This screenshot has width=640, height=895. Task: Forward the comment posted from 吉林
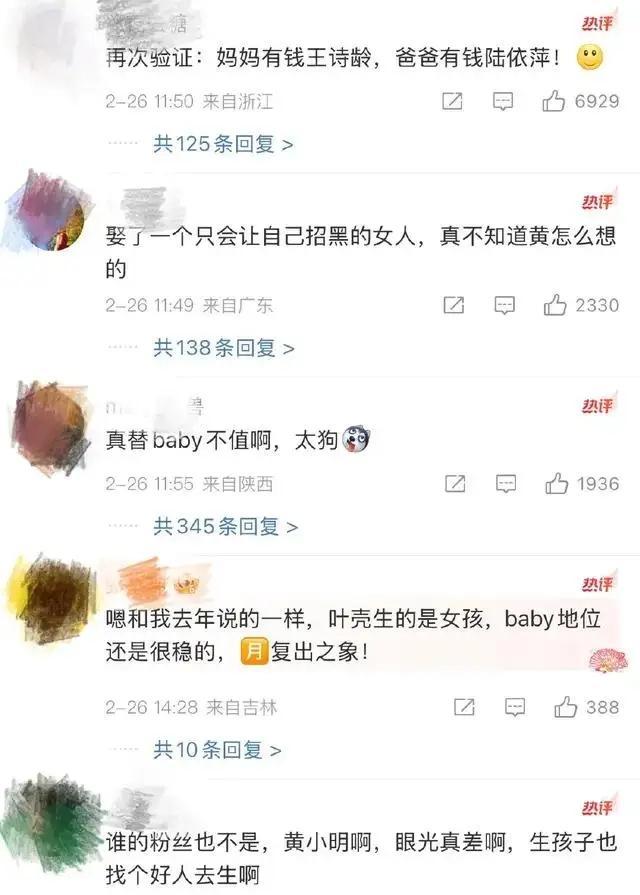(464, 708)
